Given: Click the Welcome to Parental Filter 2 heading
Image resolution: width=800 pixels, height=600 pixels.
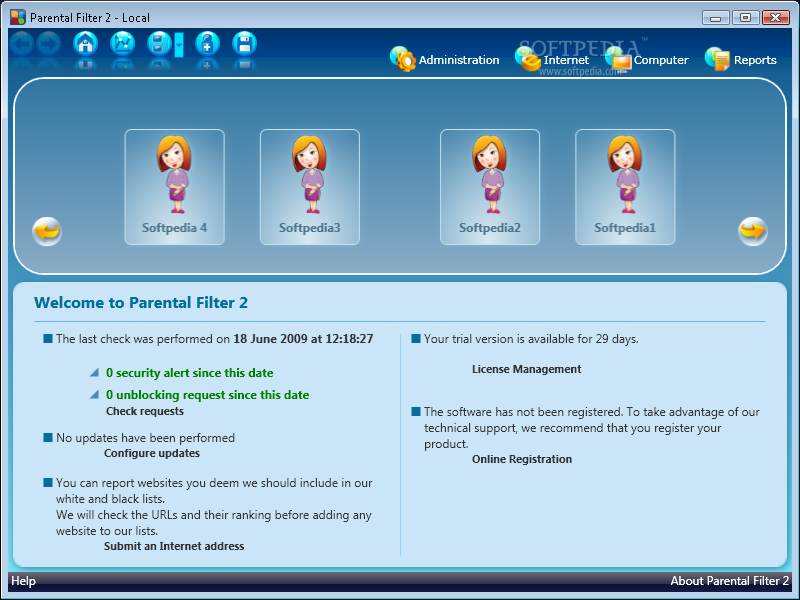Looking at the screenshot, I should point(141,303).
